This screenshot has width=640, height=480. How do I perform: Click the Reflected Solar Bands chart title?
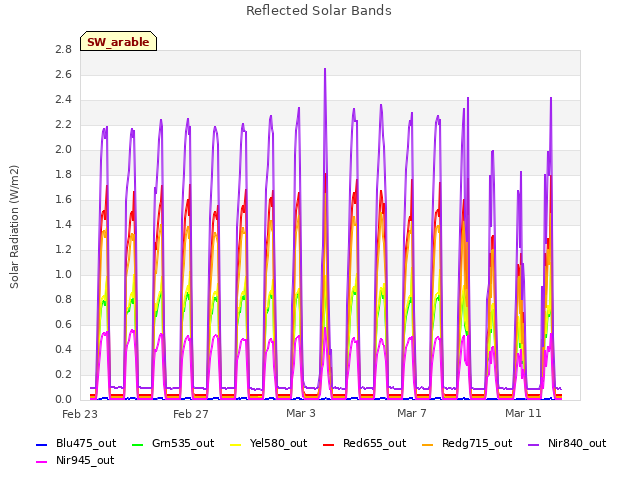pos(319,11)
